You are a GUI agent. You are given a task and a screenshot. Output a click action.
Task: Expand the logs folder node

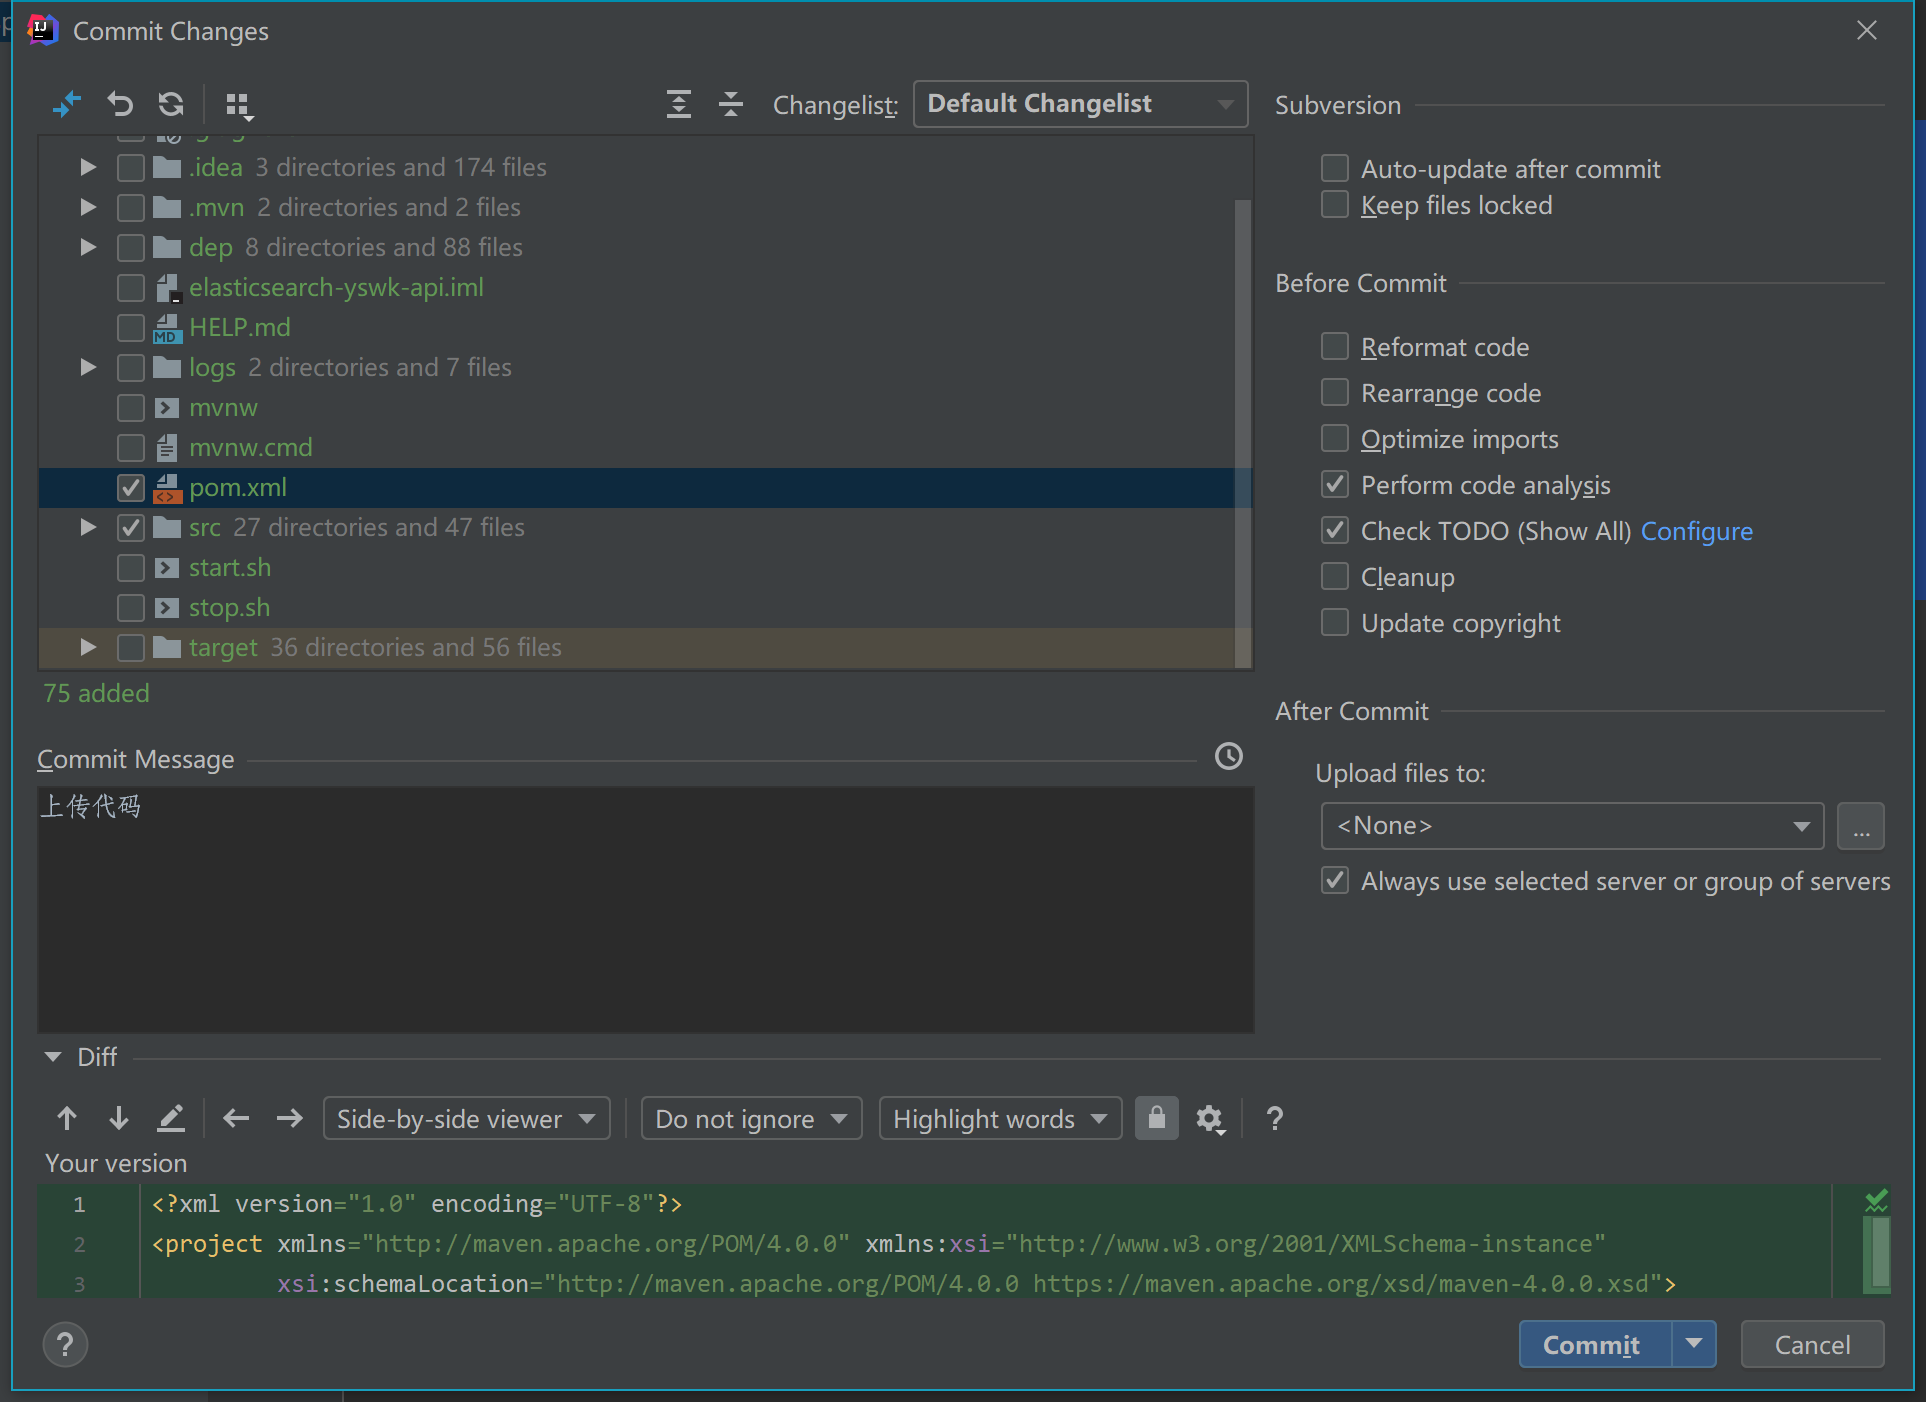pos(88,367)
